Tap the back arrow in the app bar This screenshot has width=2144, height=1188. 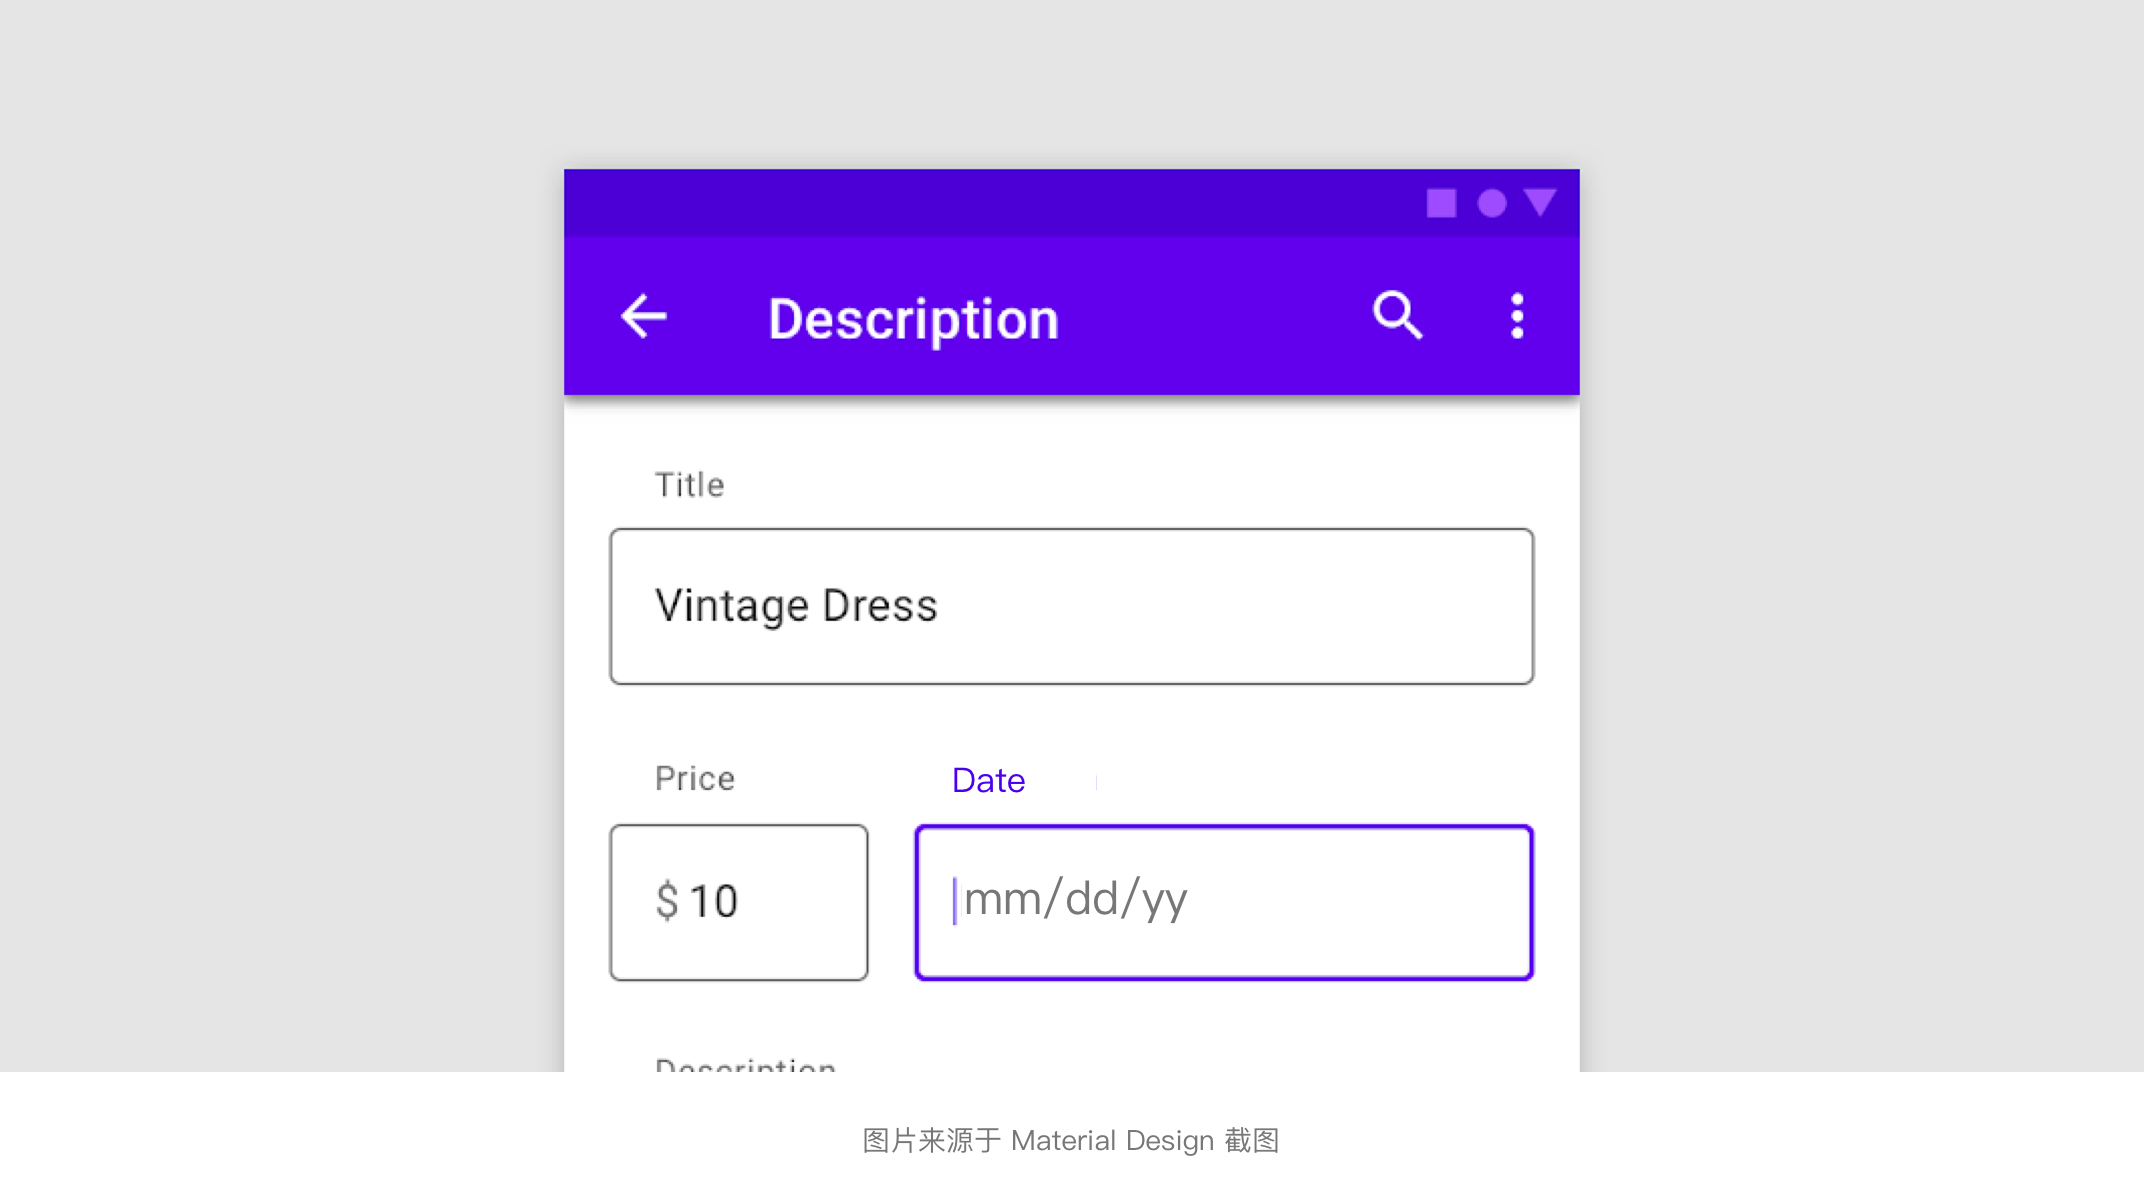pyautogui.click(x=644, y=317)
